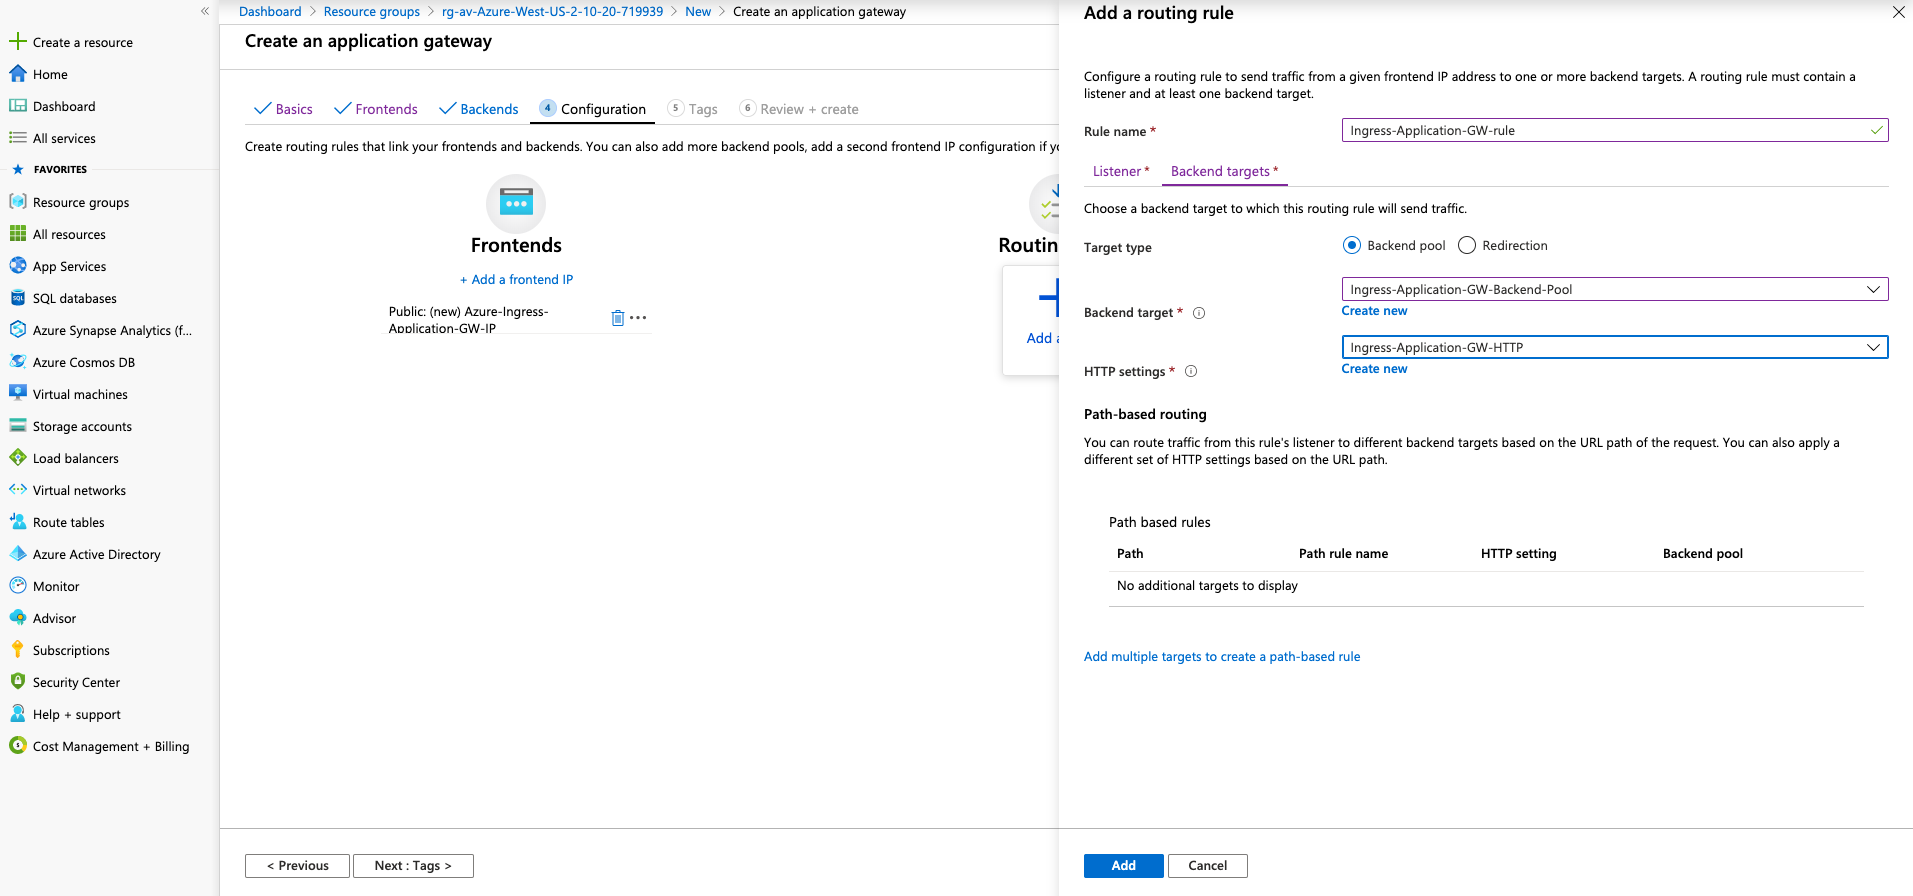Click the Add a frontend IP link
Viewport: 1913px width, 896px height.
click(516, 280)
